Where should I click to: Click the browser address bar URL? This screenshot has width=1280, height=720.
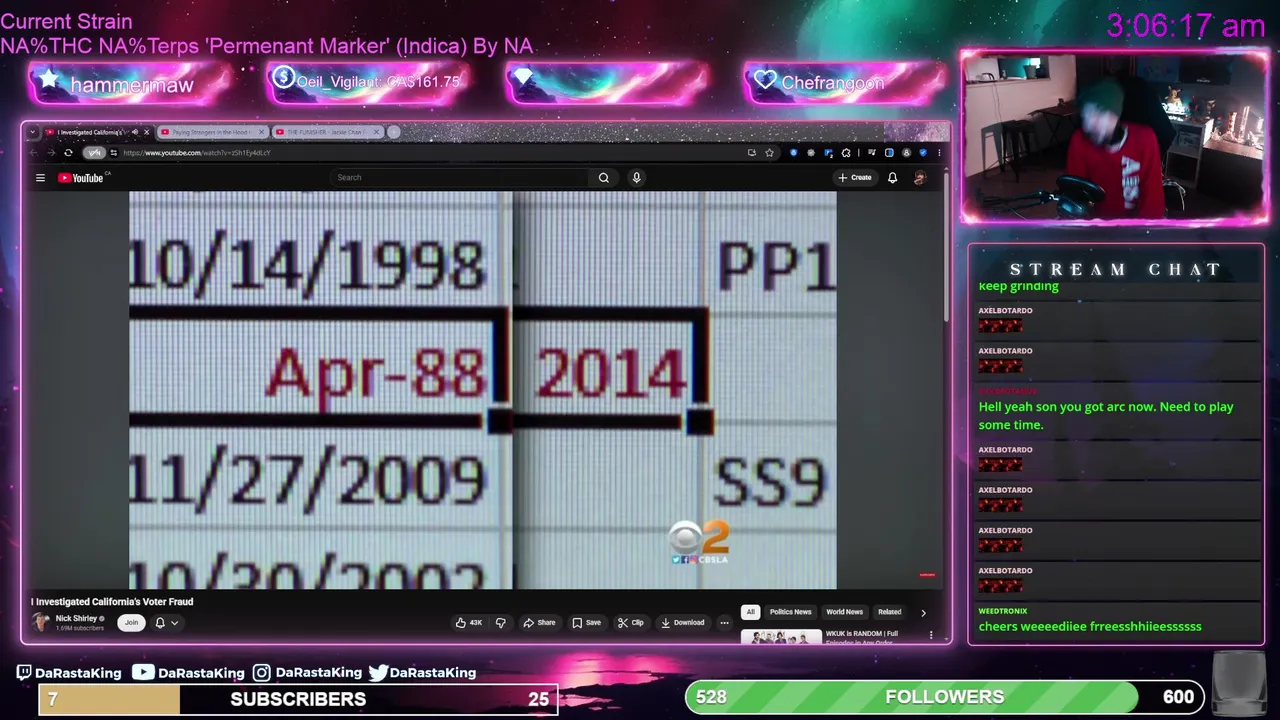pyautogui.click(x=197, y=153)
